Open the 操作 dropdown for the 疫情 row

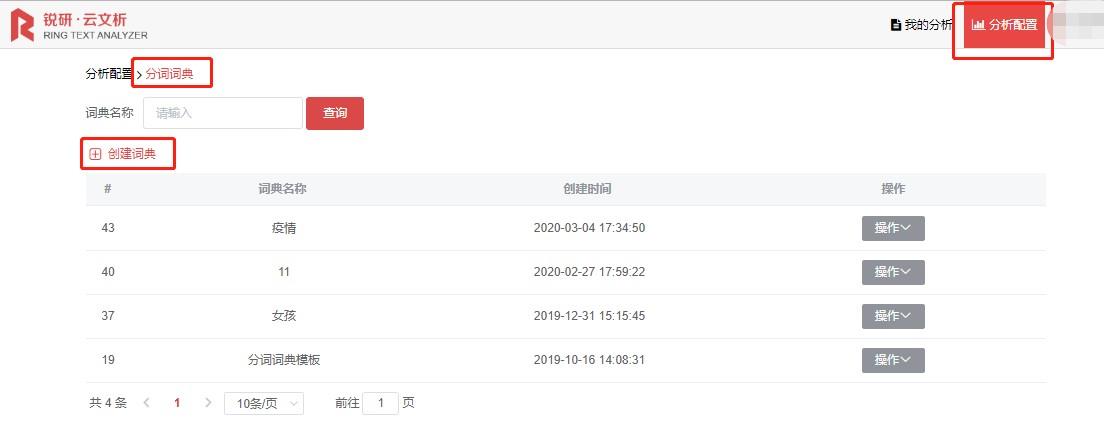[x=893, y=228]
